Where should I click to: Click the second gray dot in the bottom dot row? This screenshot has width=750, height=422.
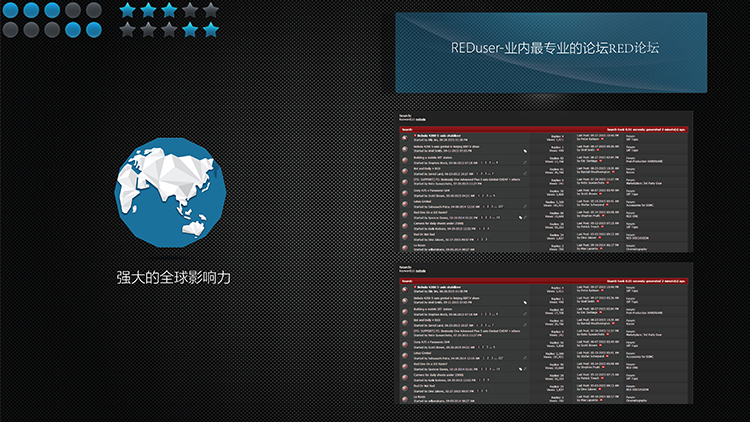pyautogui.click(x=32, y=30)
